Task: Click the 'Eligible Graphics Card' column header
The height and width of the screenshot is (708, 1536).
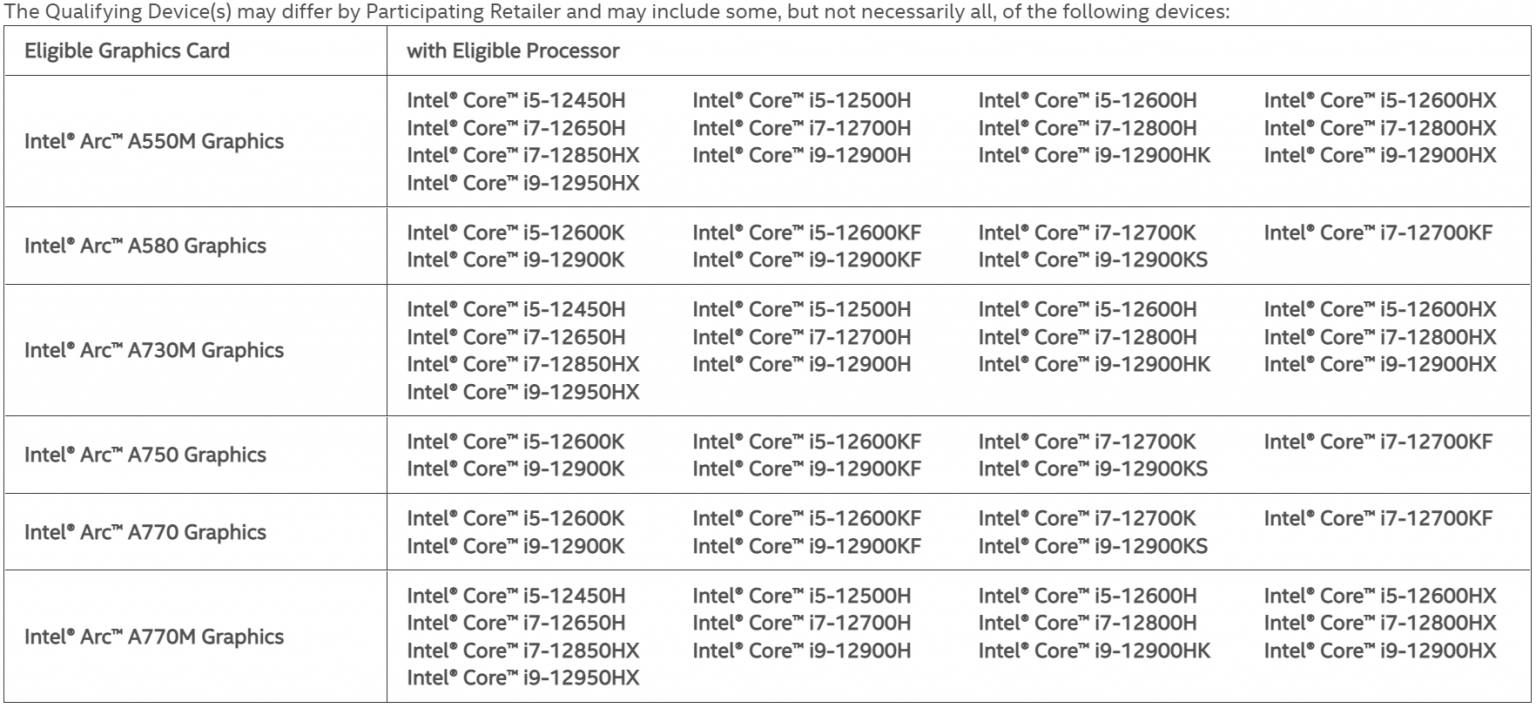Action: point(127,51)
